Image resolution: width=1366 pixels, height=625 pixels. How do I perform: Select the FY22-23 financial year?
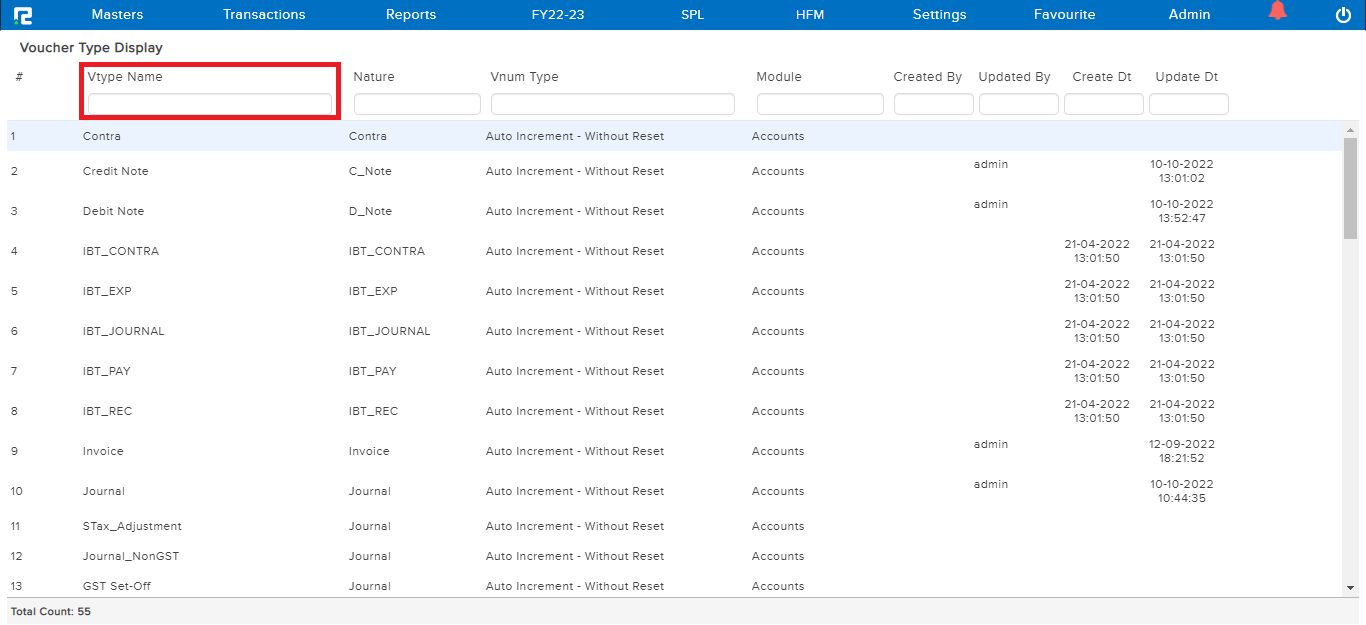[x=558, y=14]
